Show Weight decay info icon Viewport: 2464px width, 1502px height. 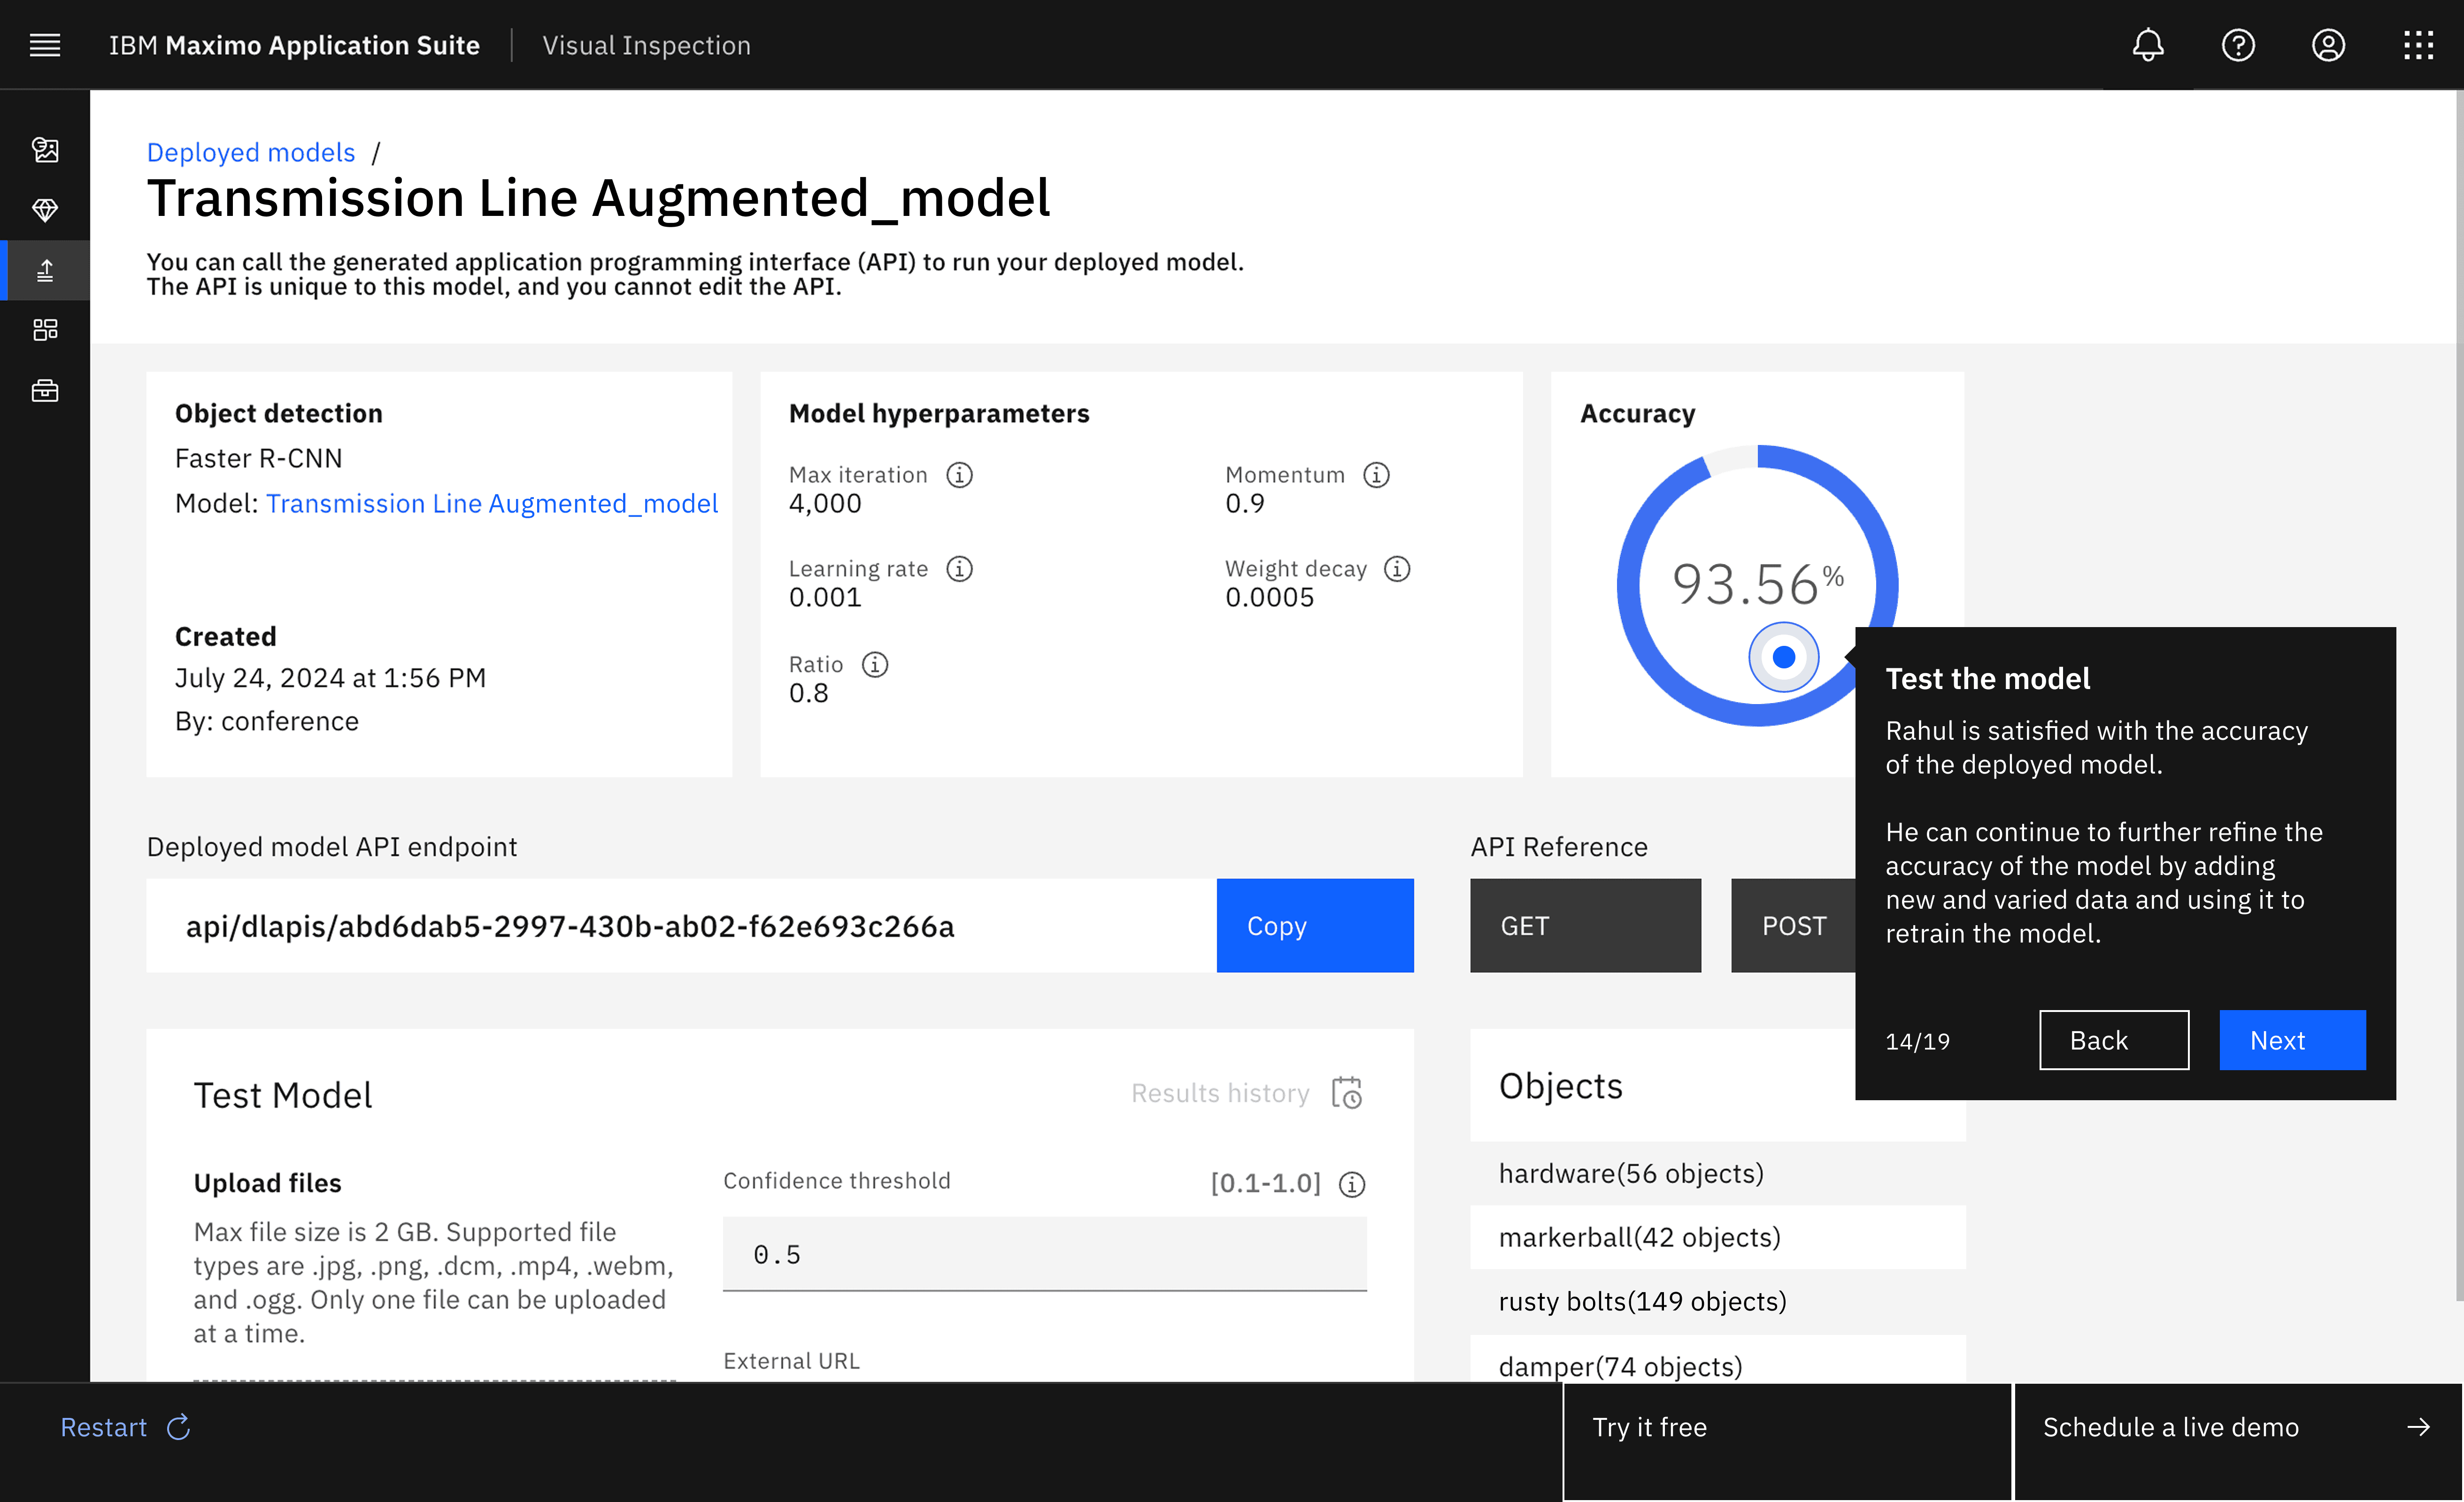coord(1396,569)
